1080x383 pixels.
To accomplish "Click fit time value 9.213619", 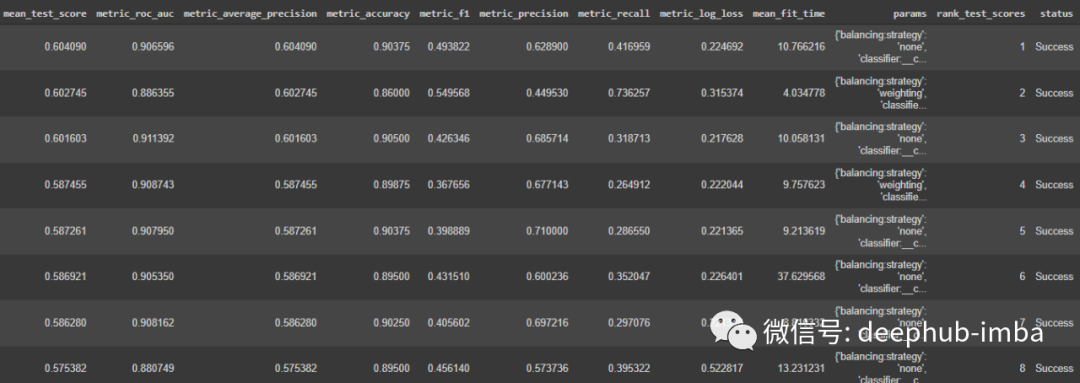I will tap(804, 231).
